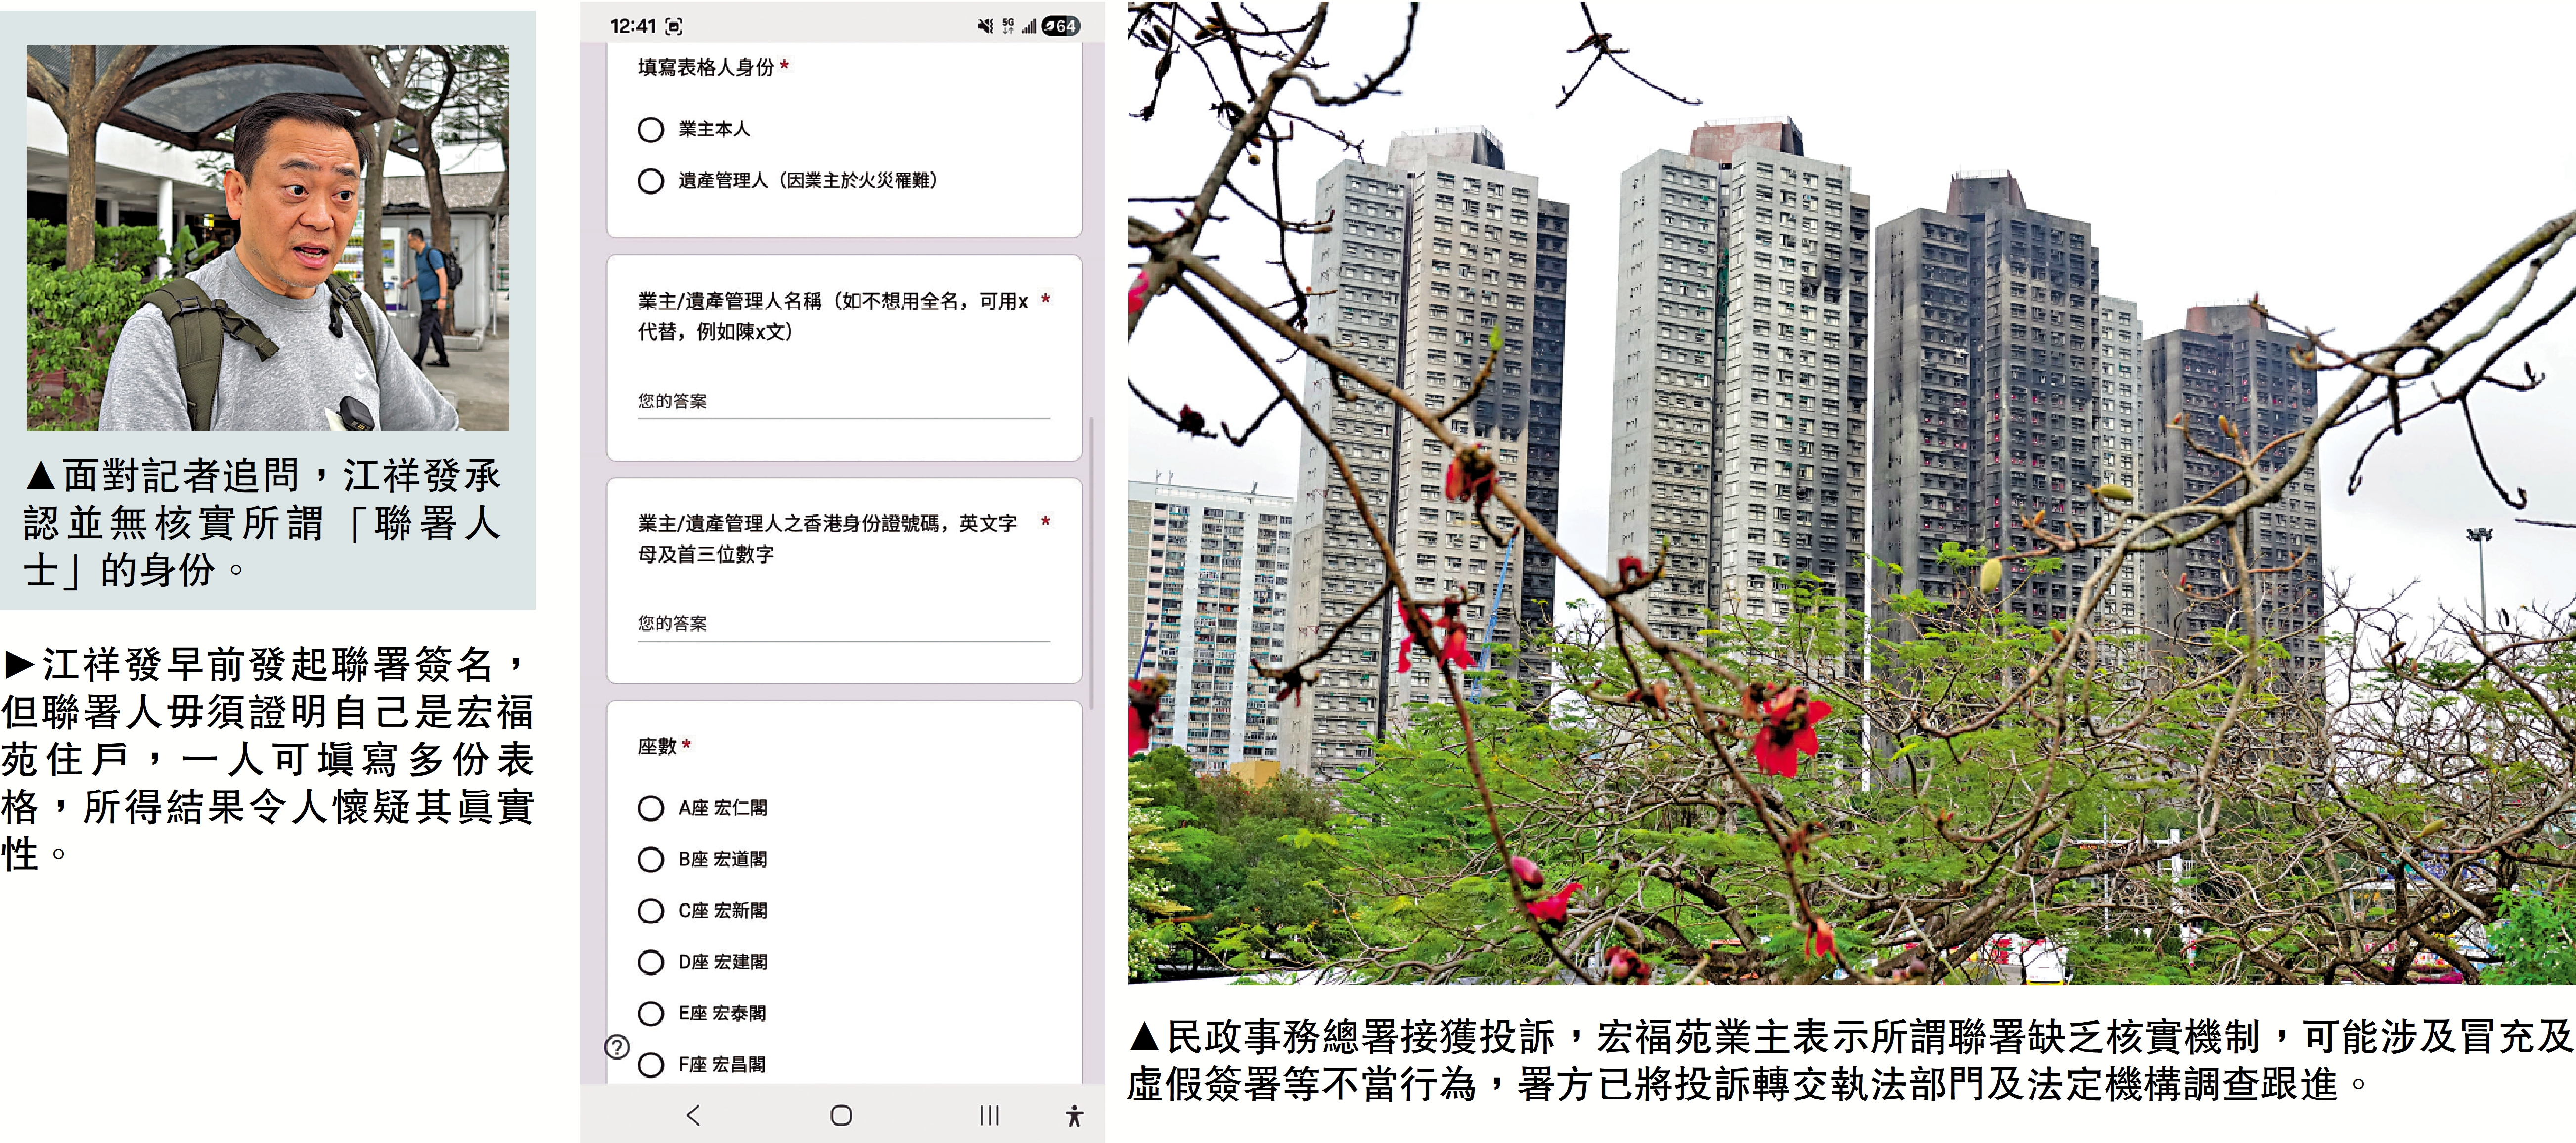Tap the battery indicator in status bar
2576x1143 pixels.
point(1060,26)
